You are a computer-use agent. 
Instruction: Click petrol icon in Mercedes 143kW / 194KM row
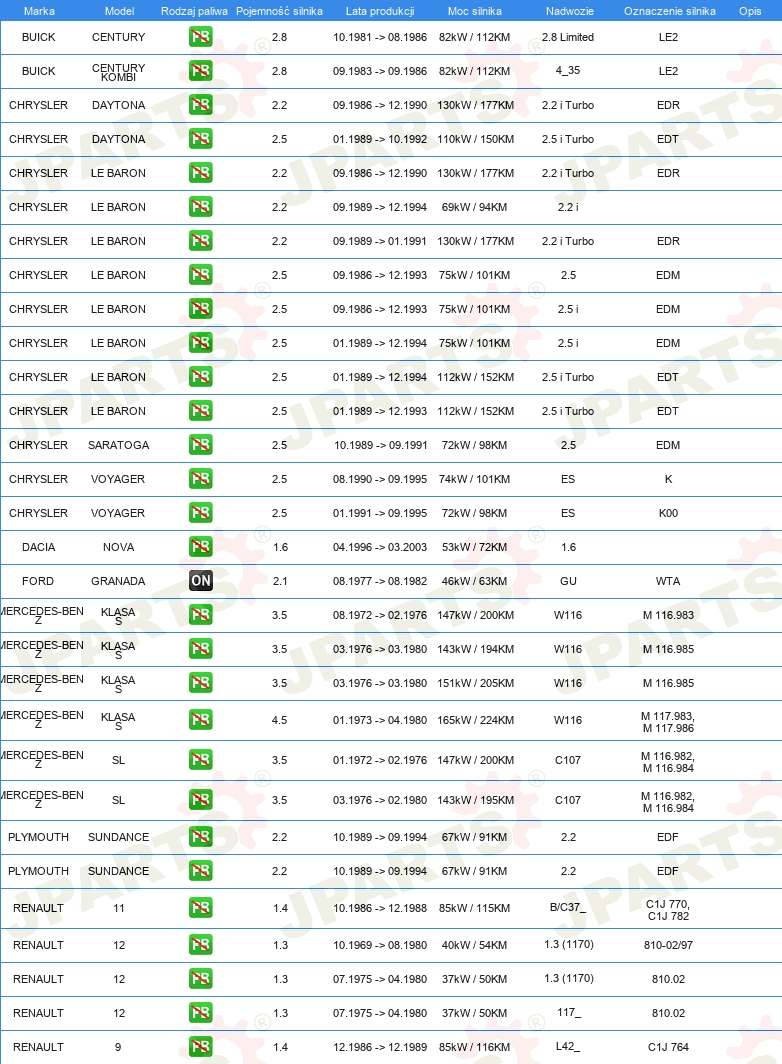200,648
